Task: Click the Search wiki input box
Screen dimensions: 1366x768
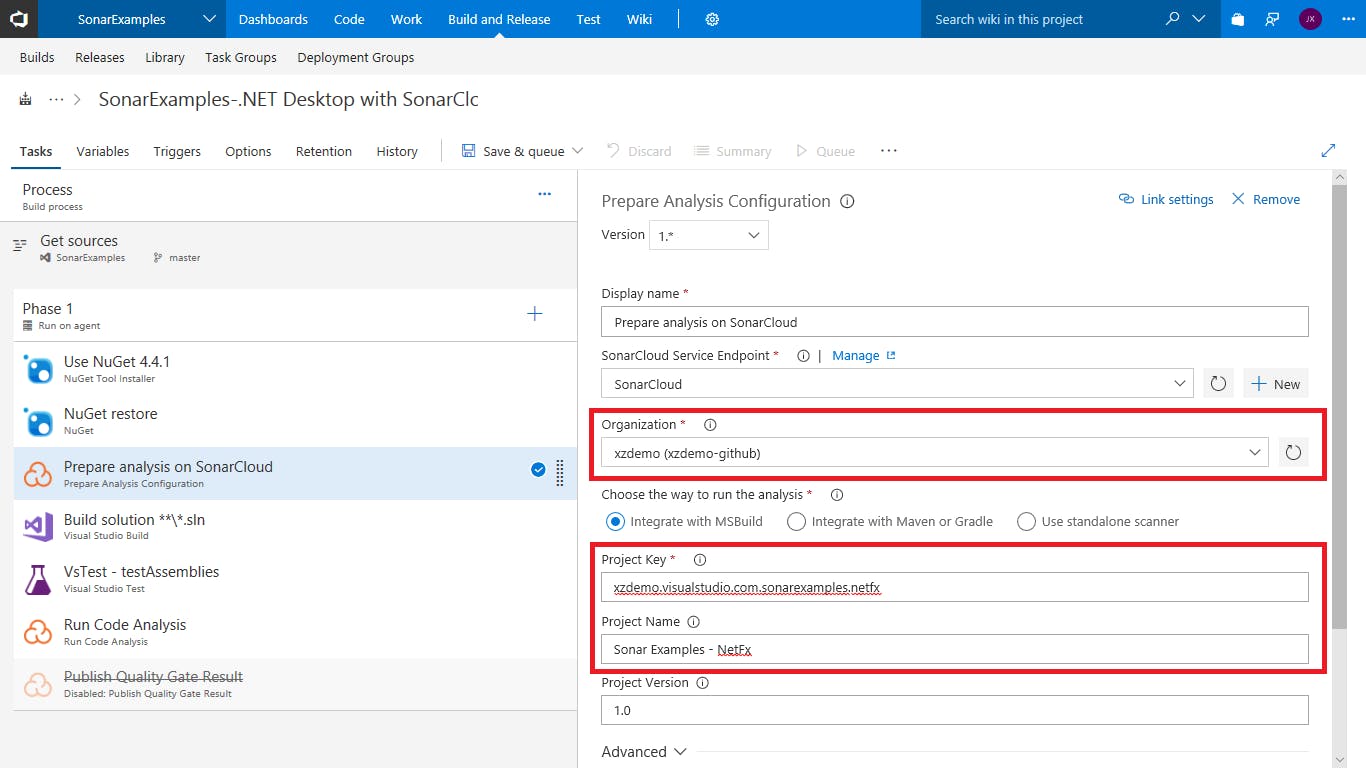Action: [1040, 19]
